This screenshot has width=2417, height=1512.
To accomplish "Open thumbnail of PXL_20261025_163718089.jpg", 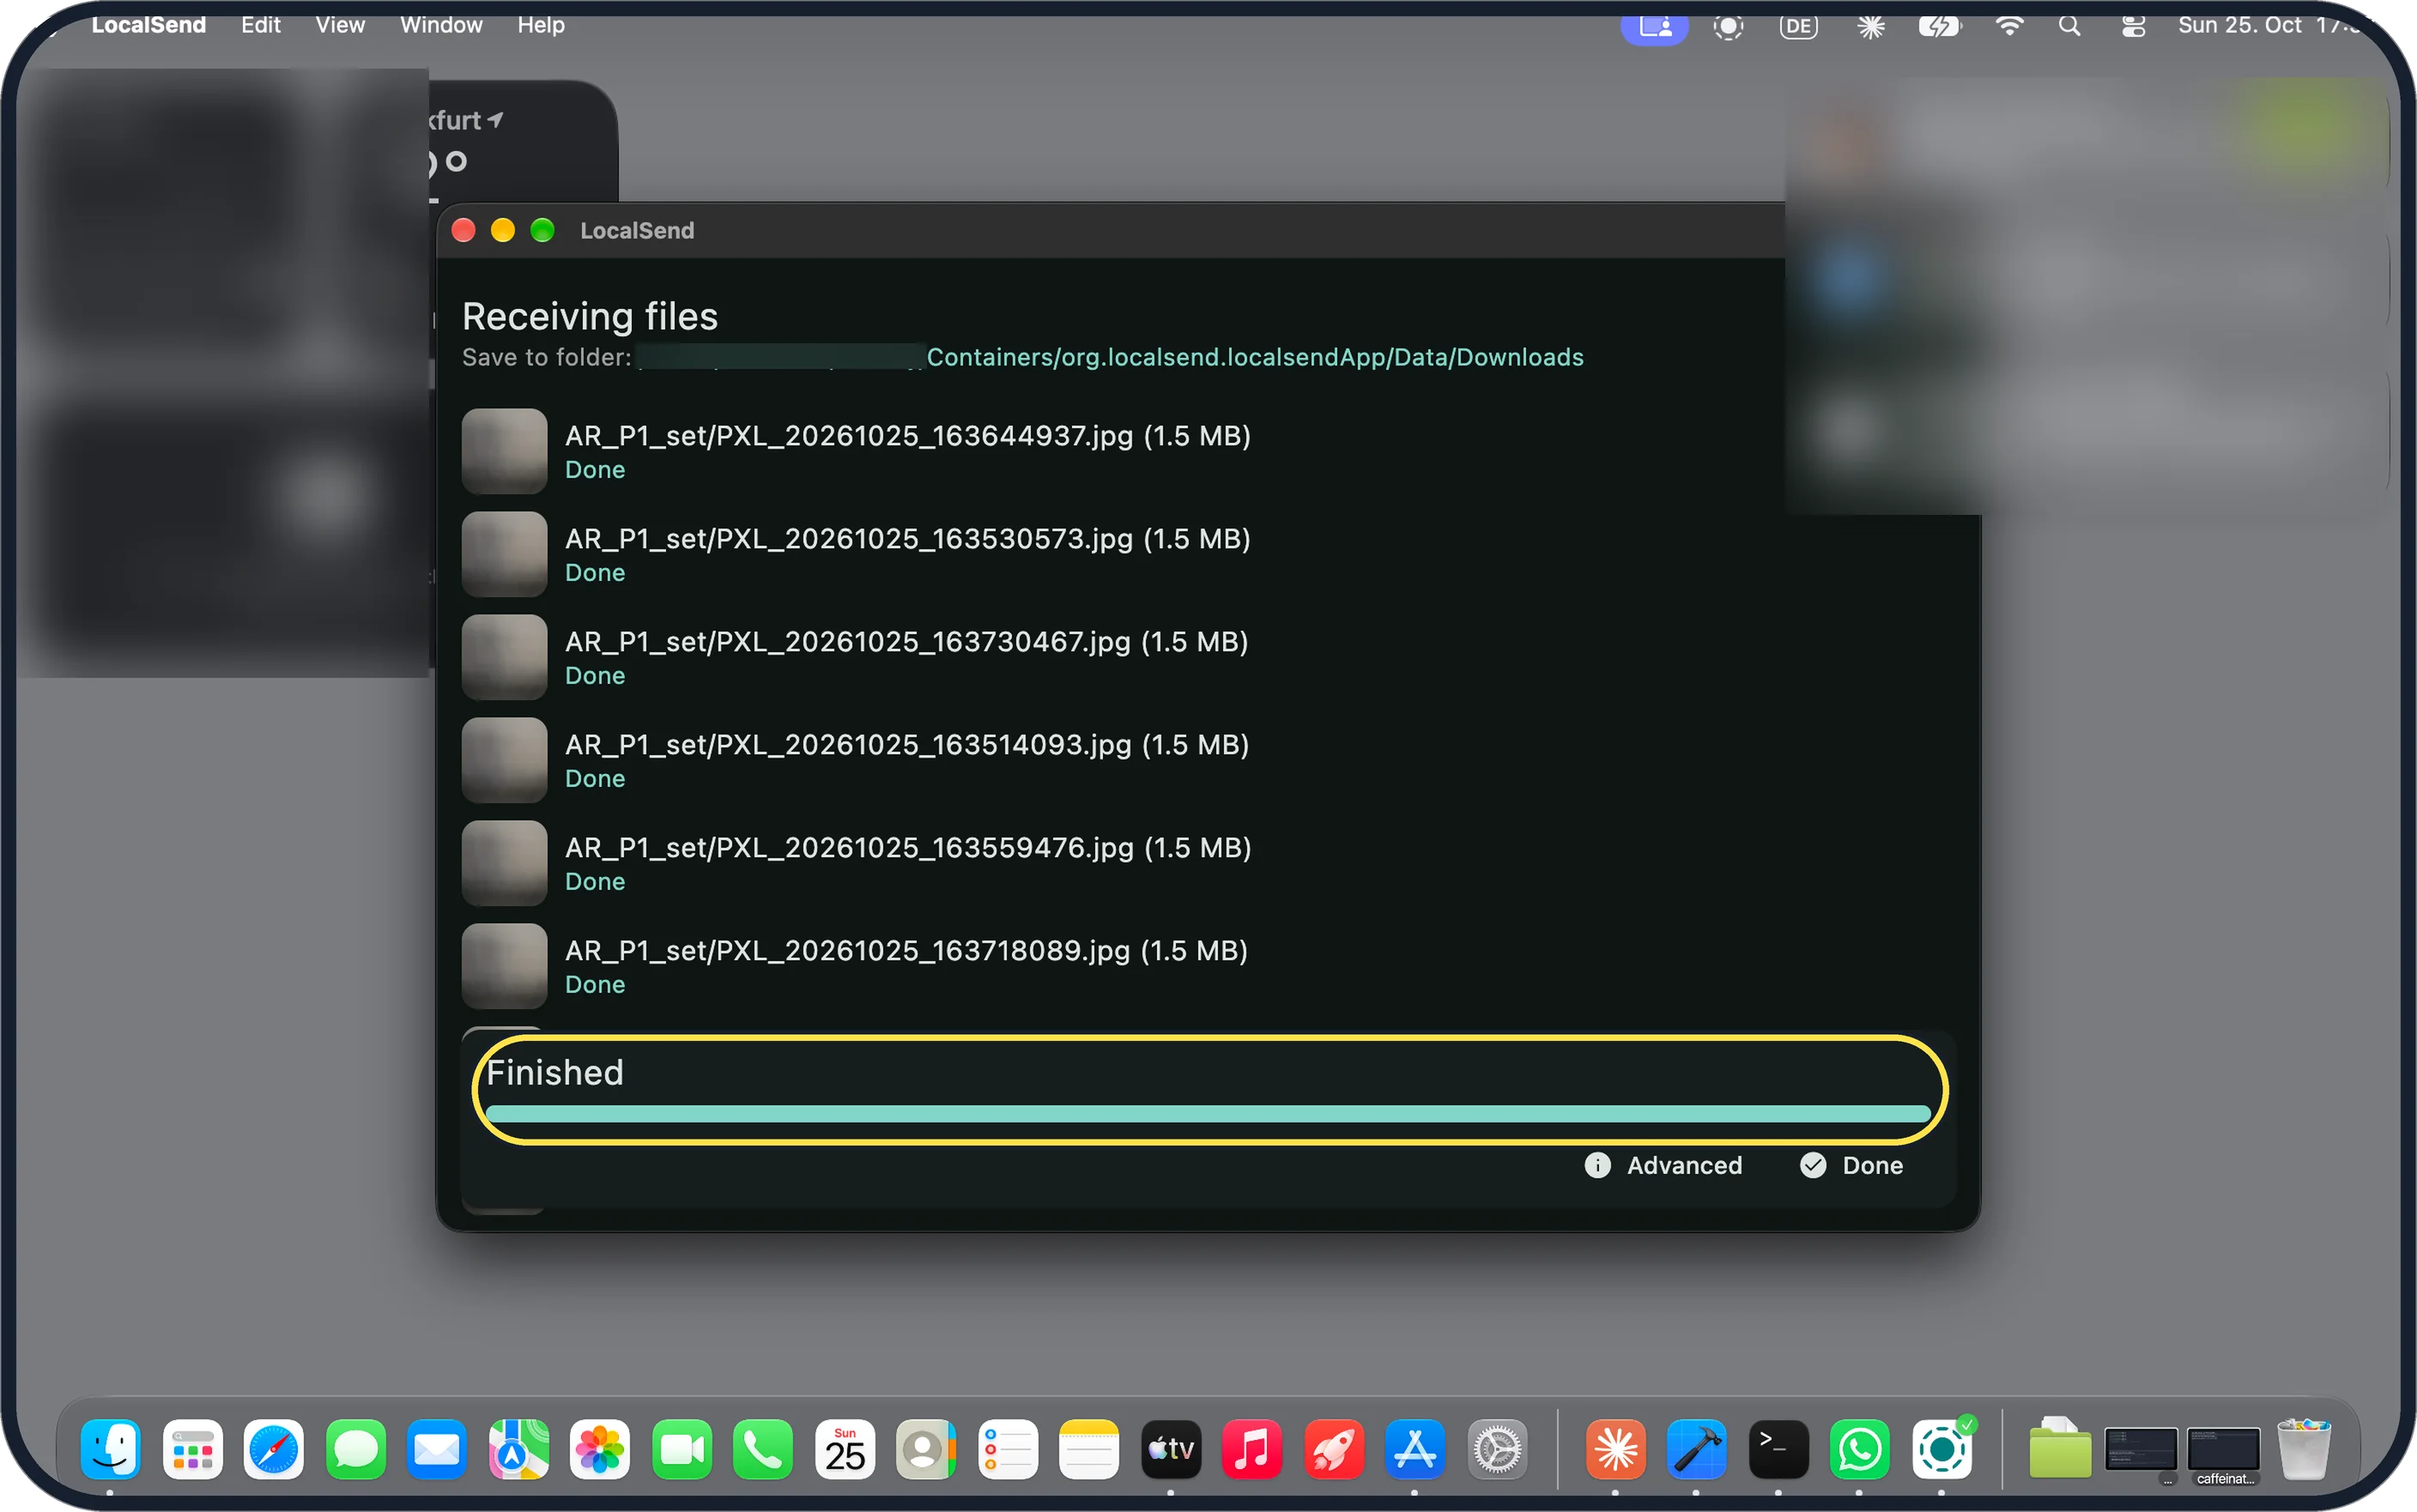I will (504, 966).
